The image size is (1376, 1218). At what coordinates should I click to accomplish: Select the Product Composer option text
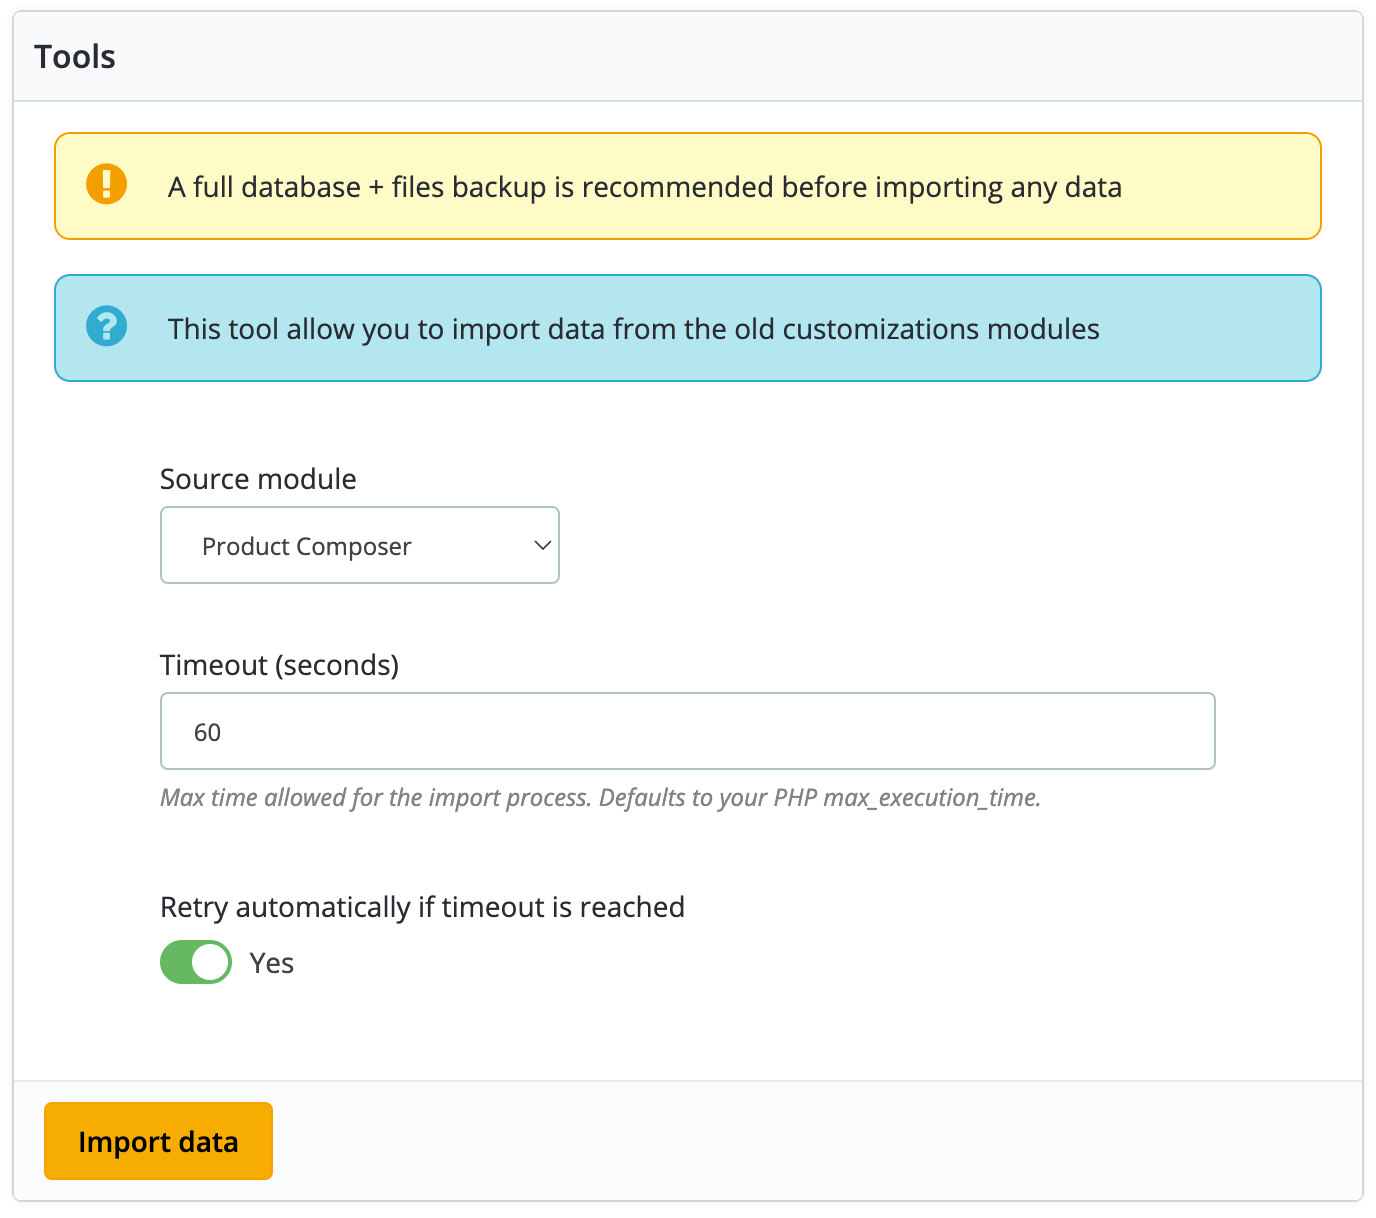click(x=307, y=546)
